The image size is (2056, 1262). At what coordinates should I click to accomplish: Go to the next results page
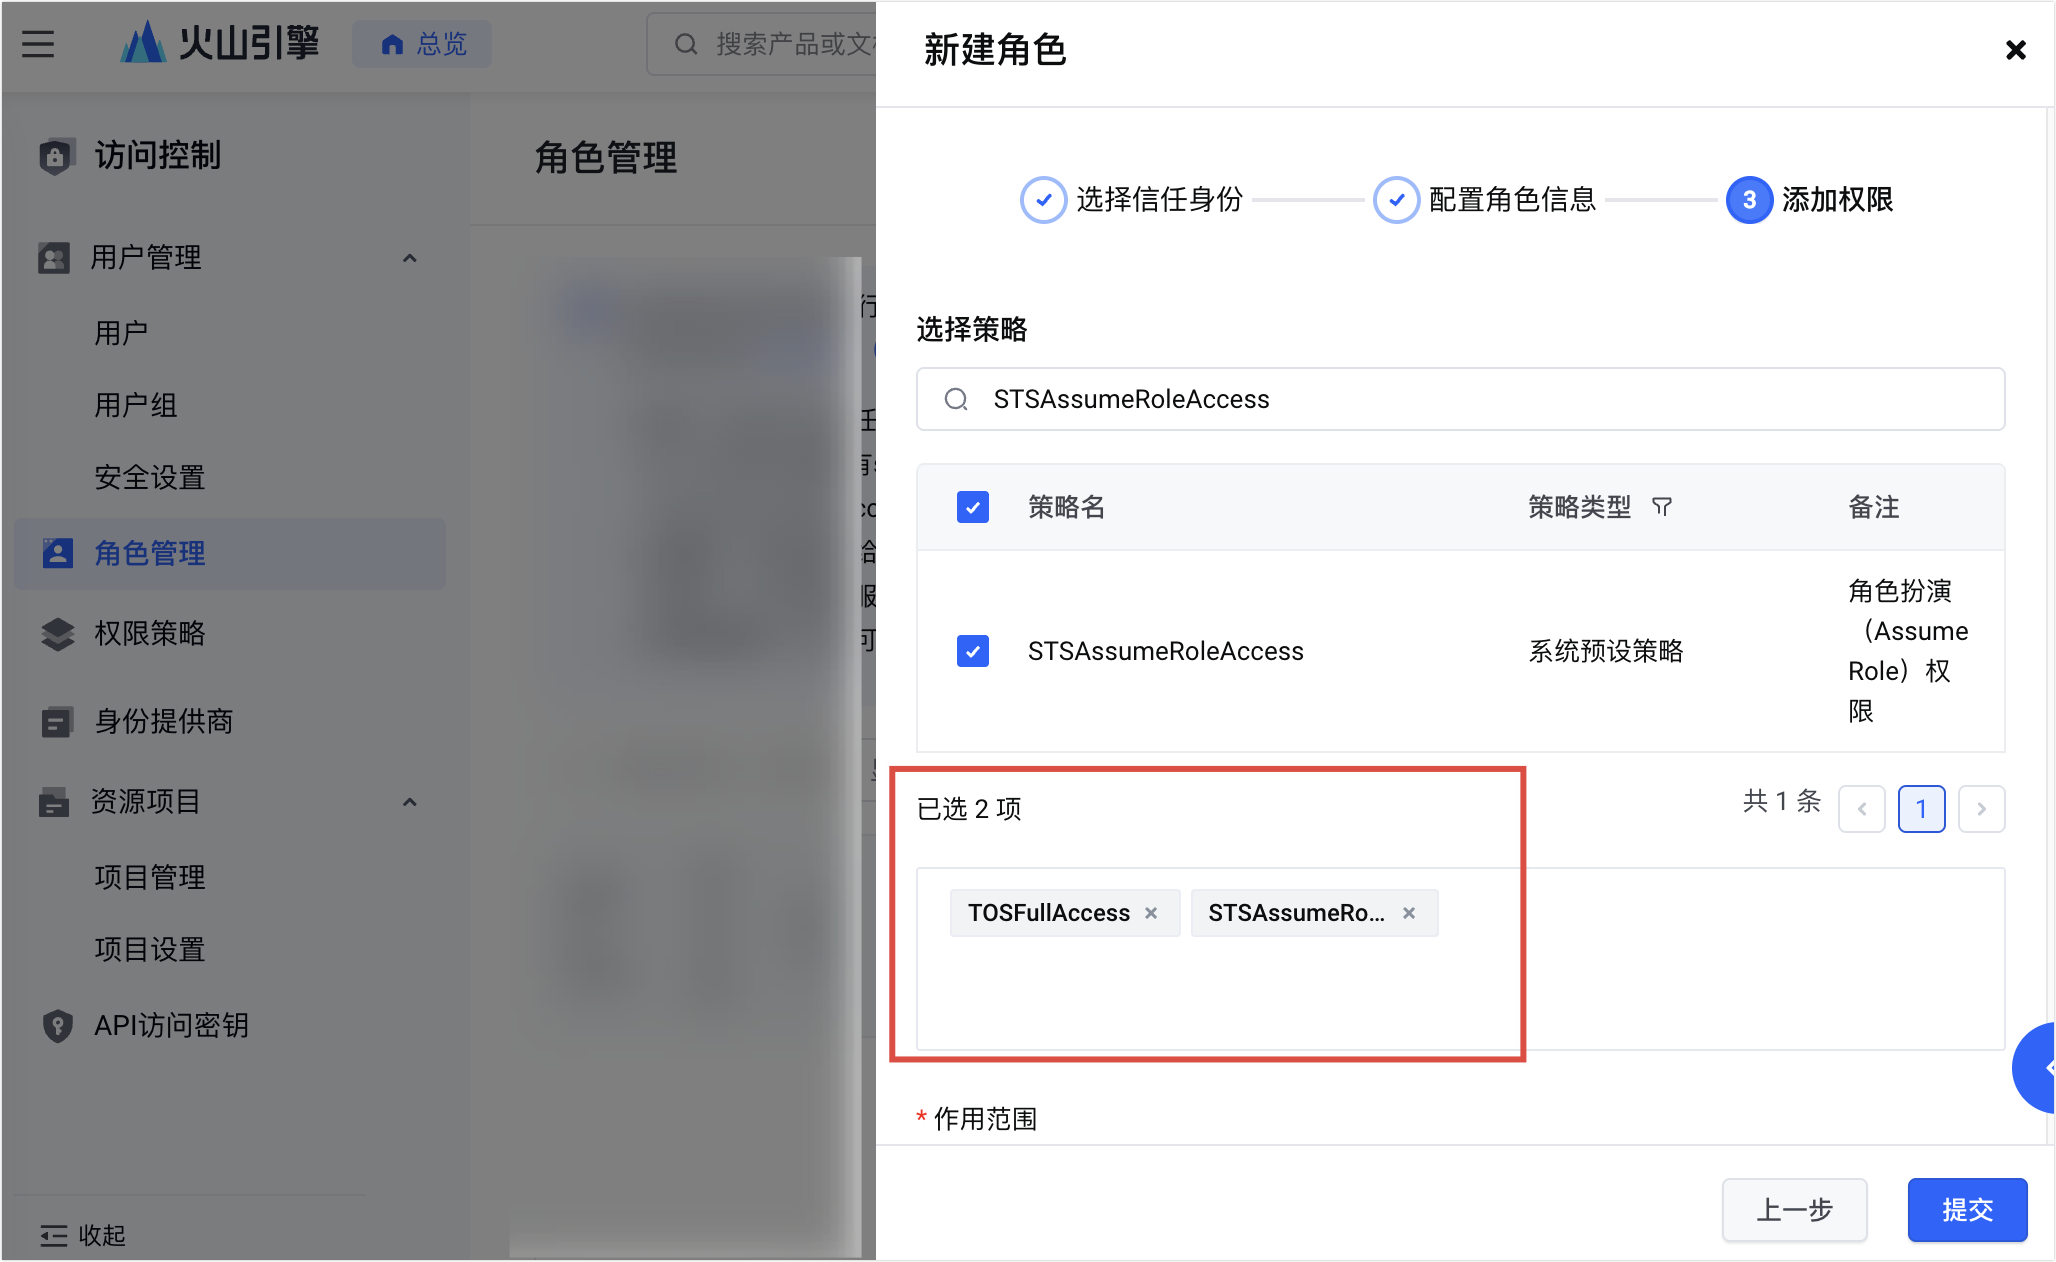click(1981, 809)
